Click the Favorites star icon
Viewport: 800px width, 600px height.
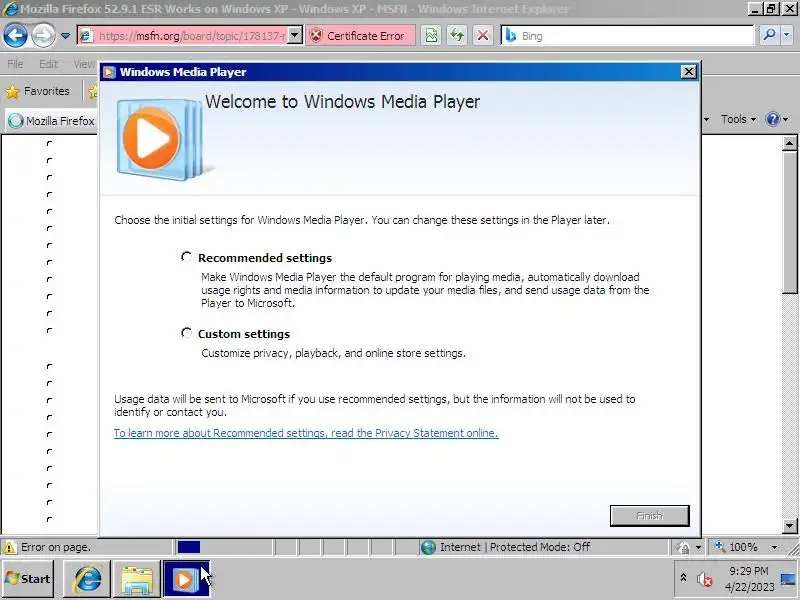pyautogui.click(x=12, y=92)
